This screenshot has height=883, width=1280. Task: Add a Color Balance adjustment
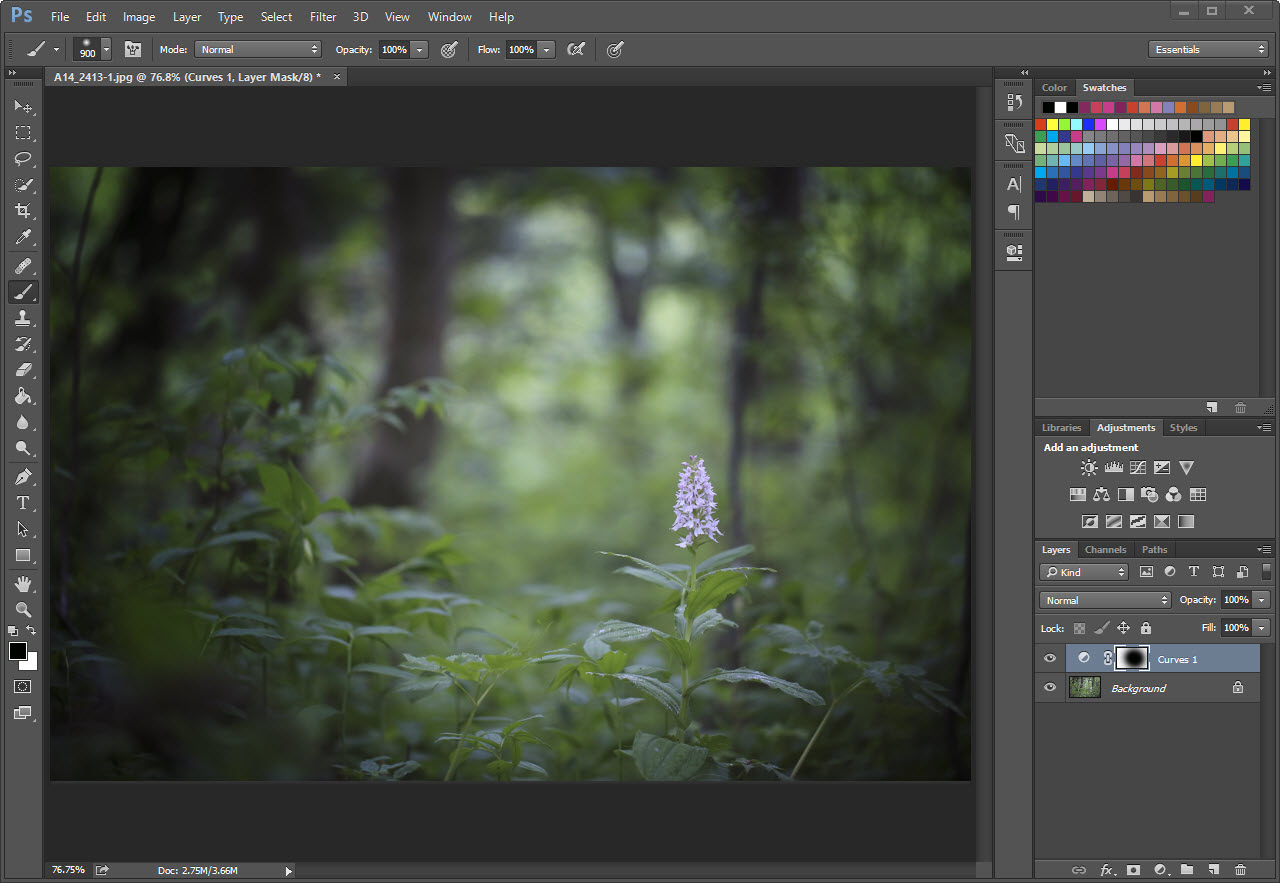(x=1101, y=495)
